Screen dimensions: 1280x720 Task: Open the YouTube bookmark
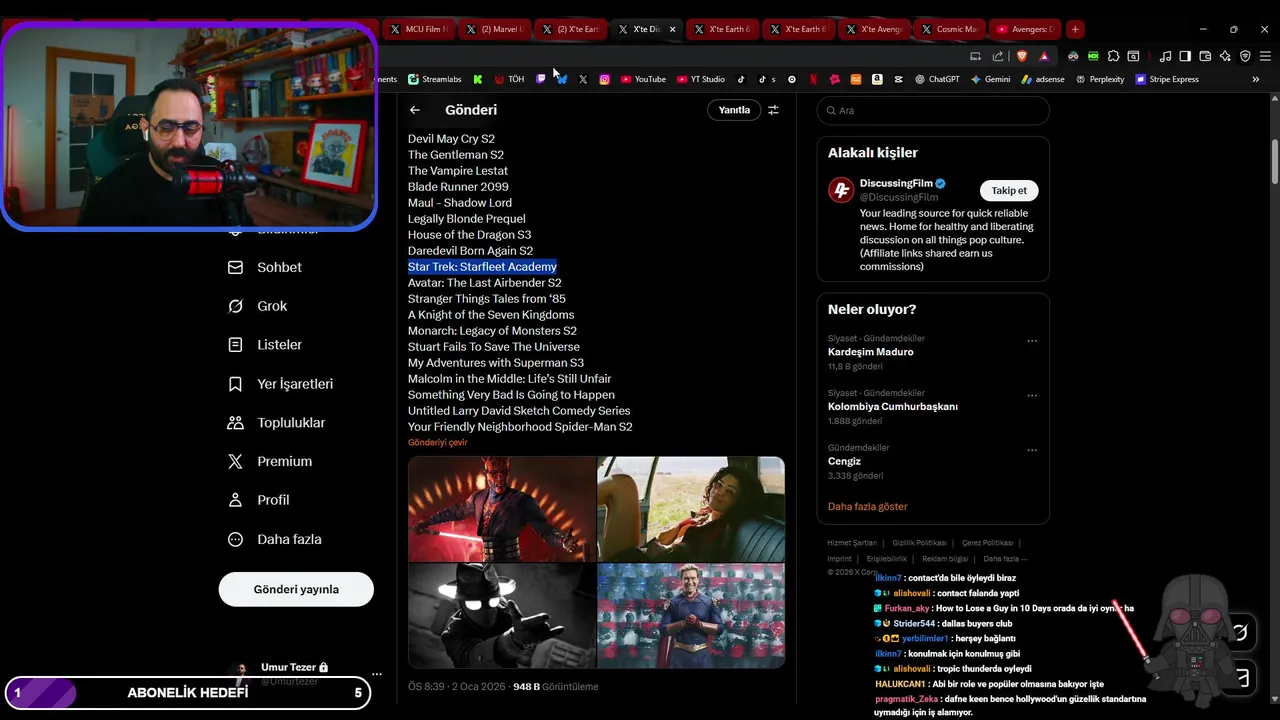[x=642, y=79]
